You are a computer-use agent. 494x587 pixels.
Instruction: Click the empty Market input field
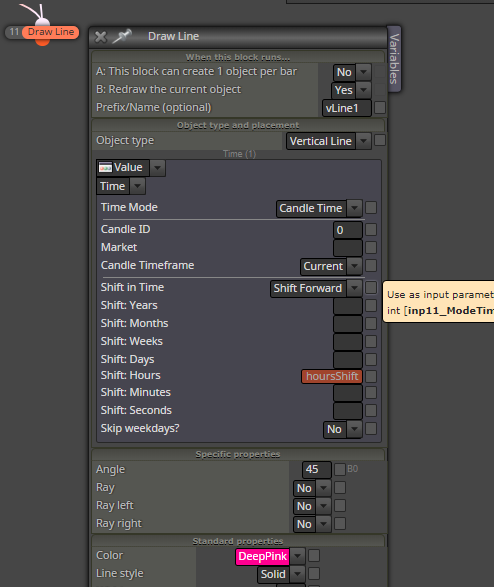click(x=348, y=248)
